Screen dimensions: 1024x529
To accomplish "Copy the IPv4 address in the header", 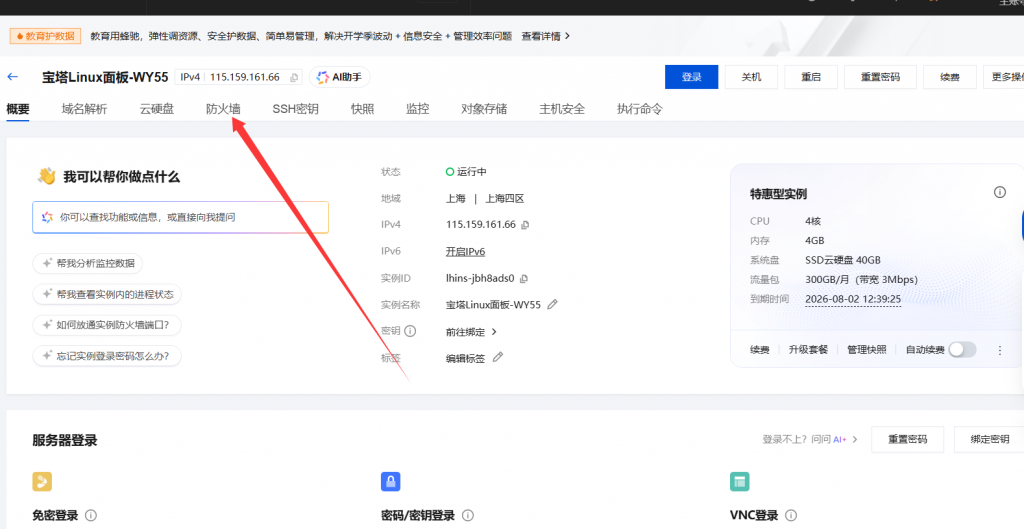I will pyautogui.click(x=294, y=78).
